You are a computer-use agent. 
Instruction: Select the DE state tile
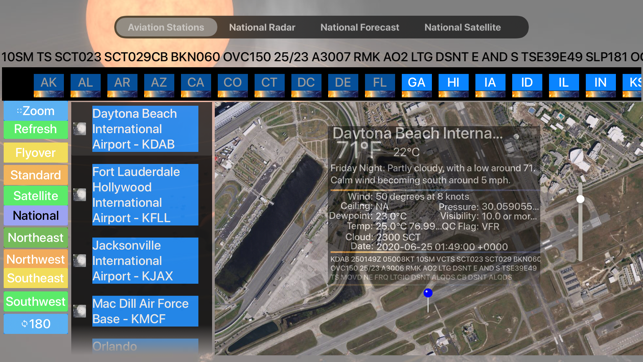point(343,85)
